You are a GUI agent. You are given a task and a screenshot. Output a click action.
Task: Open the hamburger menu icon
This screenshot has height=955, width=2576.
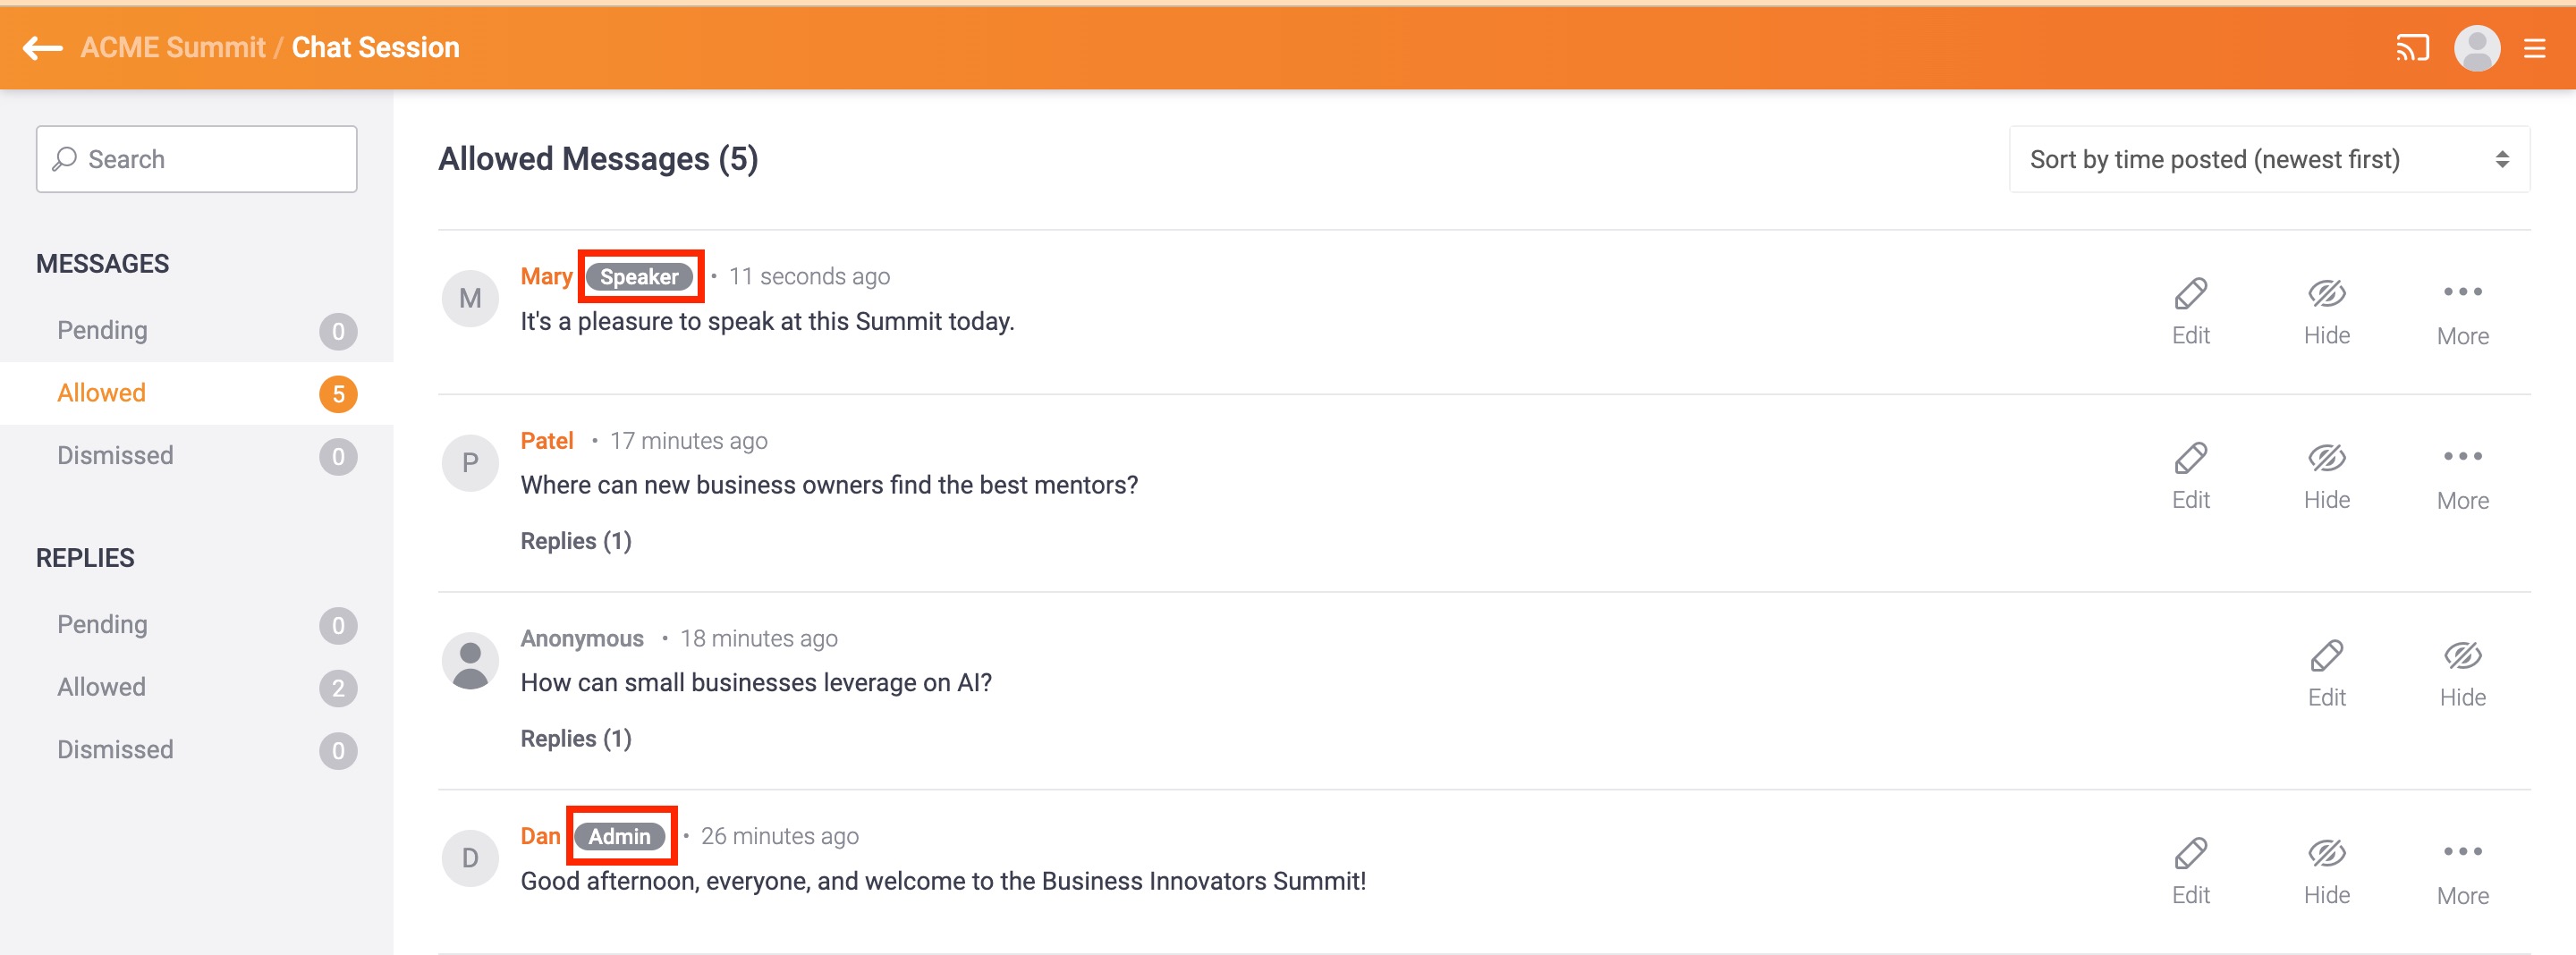(2534, 47)
